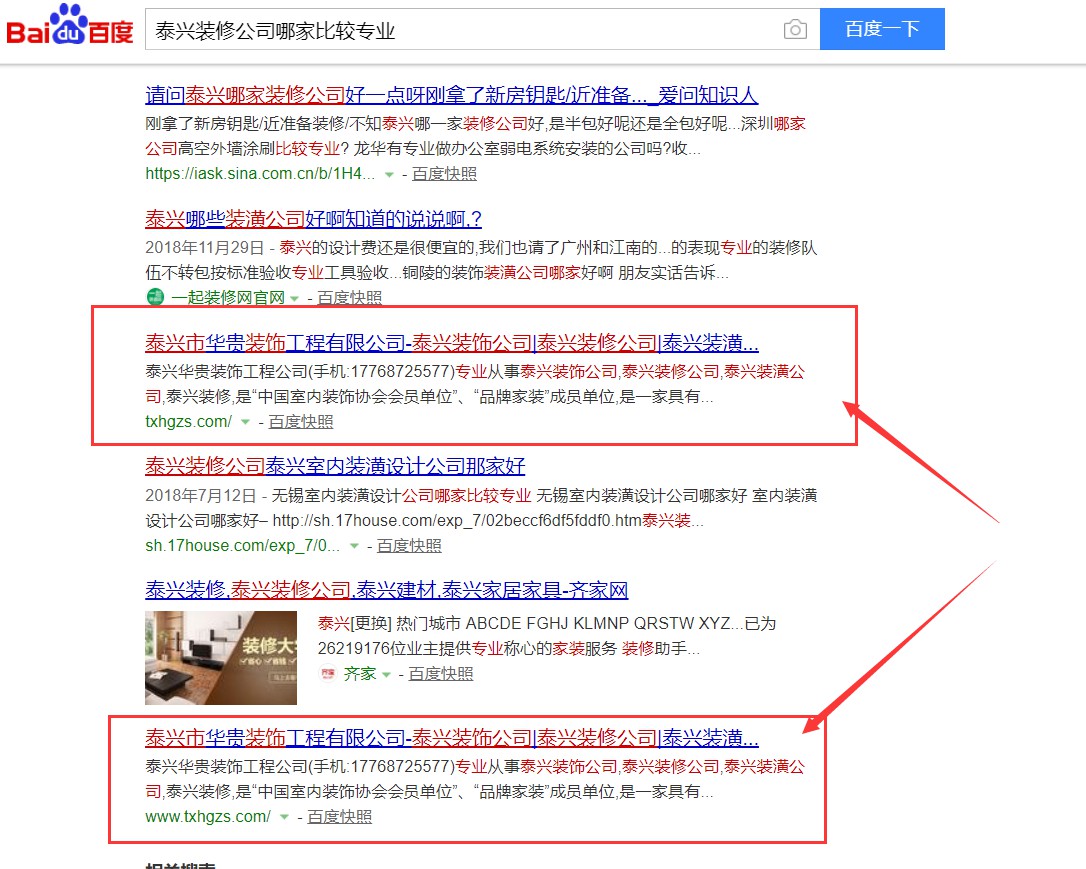Open 泰兴哪些装潢公司好啊 result link
Viewport: 1086px width, 869px height.
pyautogui.click(x=313, y=219)
